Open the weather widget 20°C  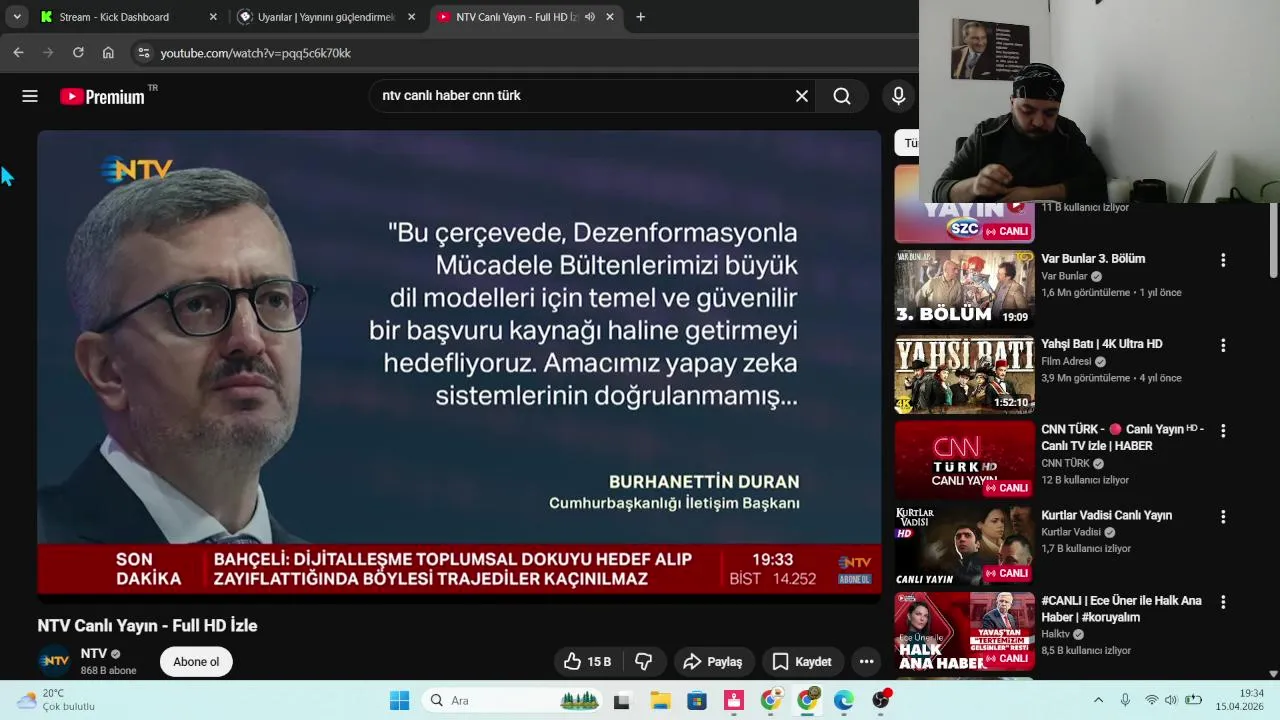point(56,700)
